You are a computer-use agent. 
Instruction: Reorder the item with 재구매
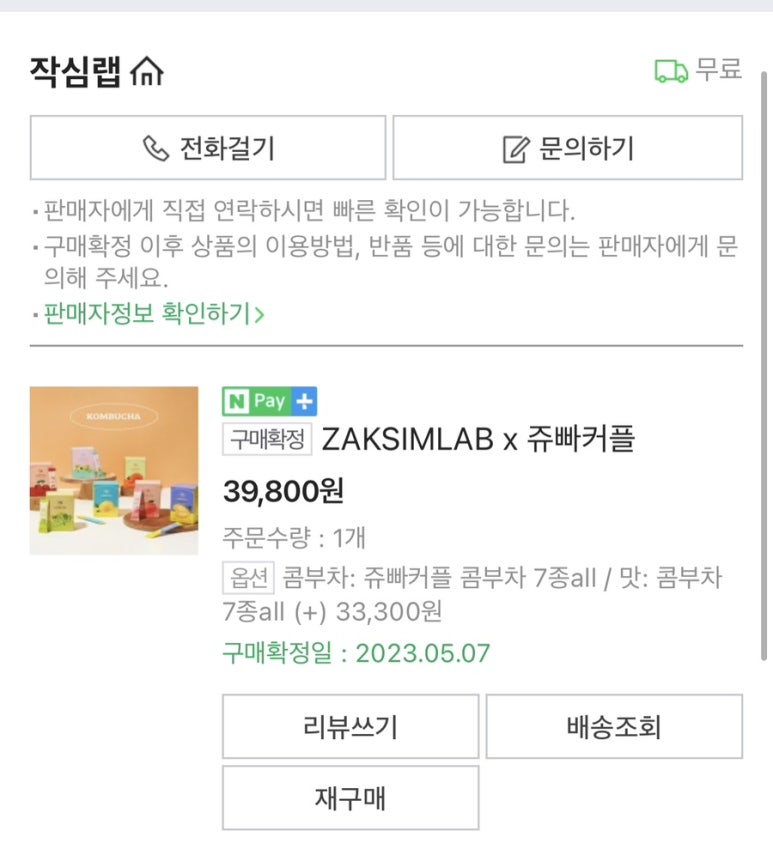(350, 798)
